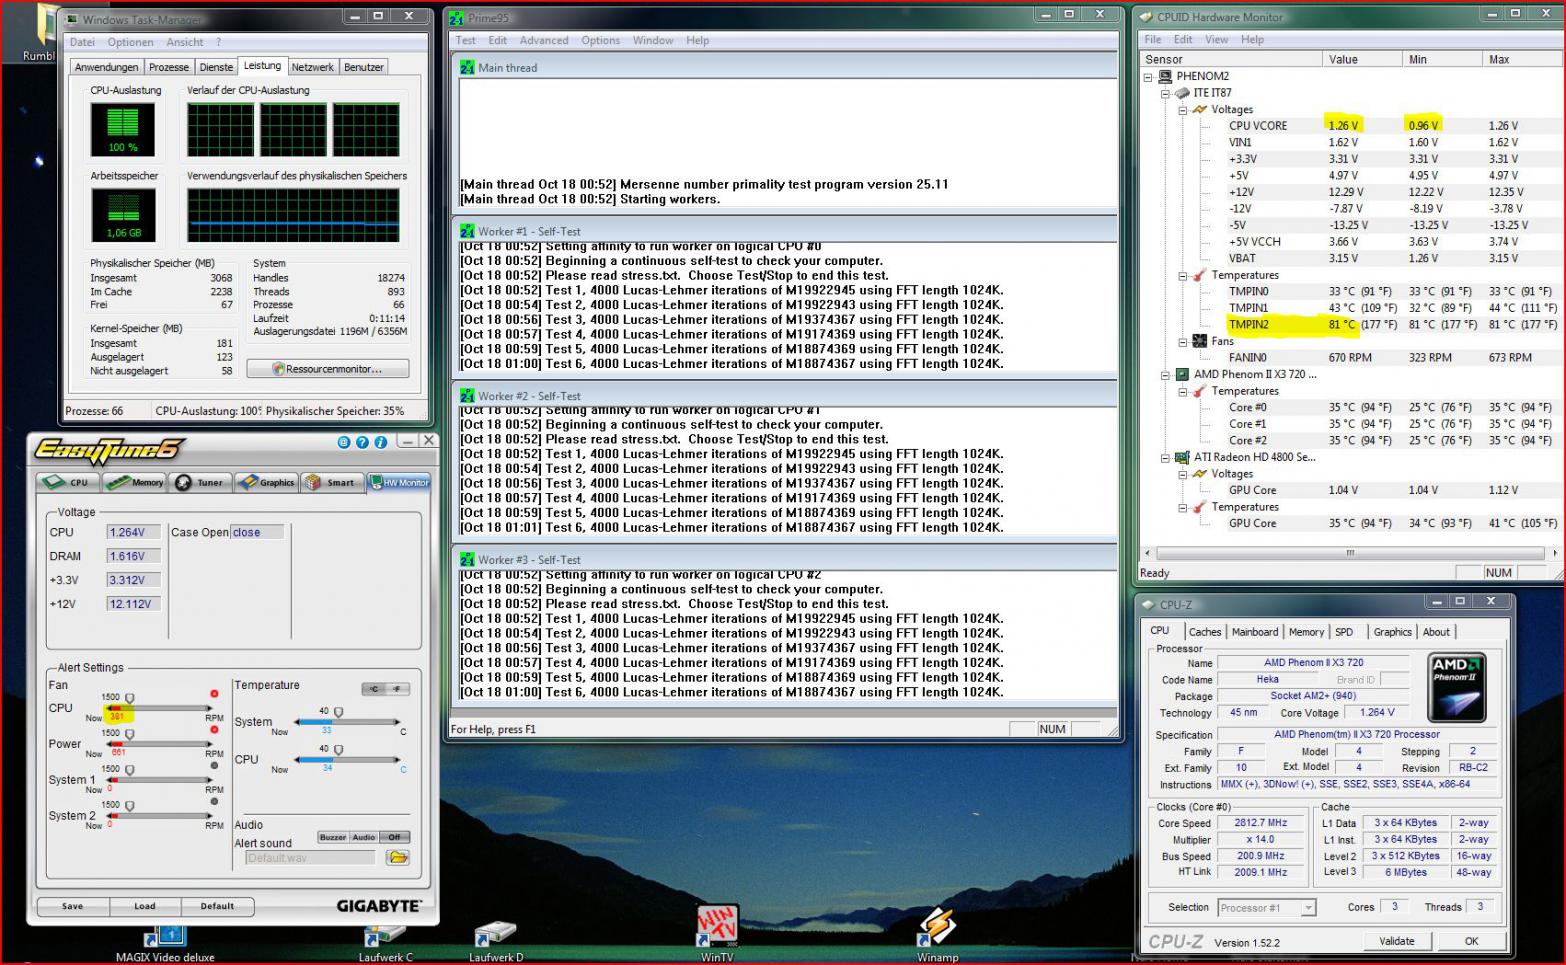Click the info icon in EasyTune6 header

coord(380,442)
